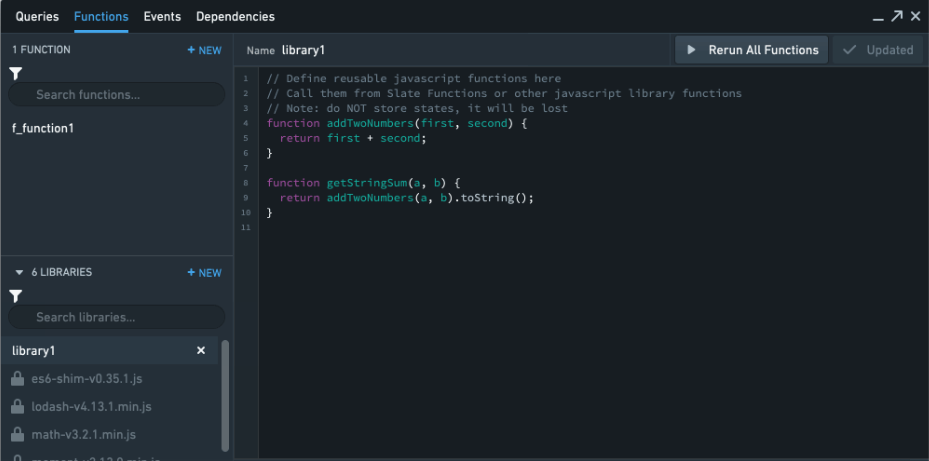Click the 1 FUNCTION header text
This screenshot has width=929, height=461.
[x=41, y=50]
